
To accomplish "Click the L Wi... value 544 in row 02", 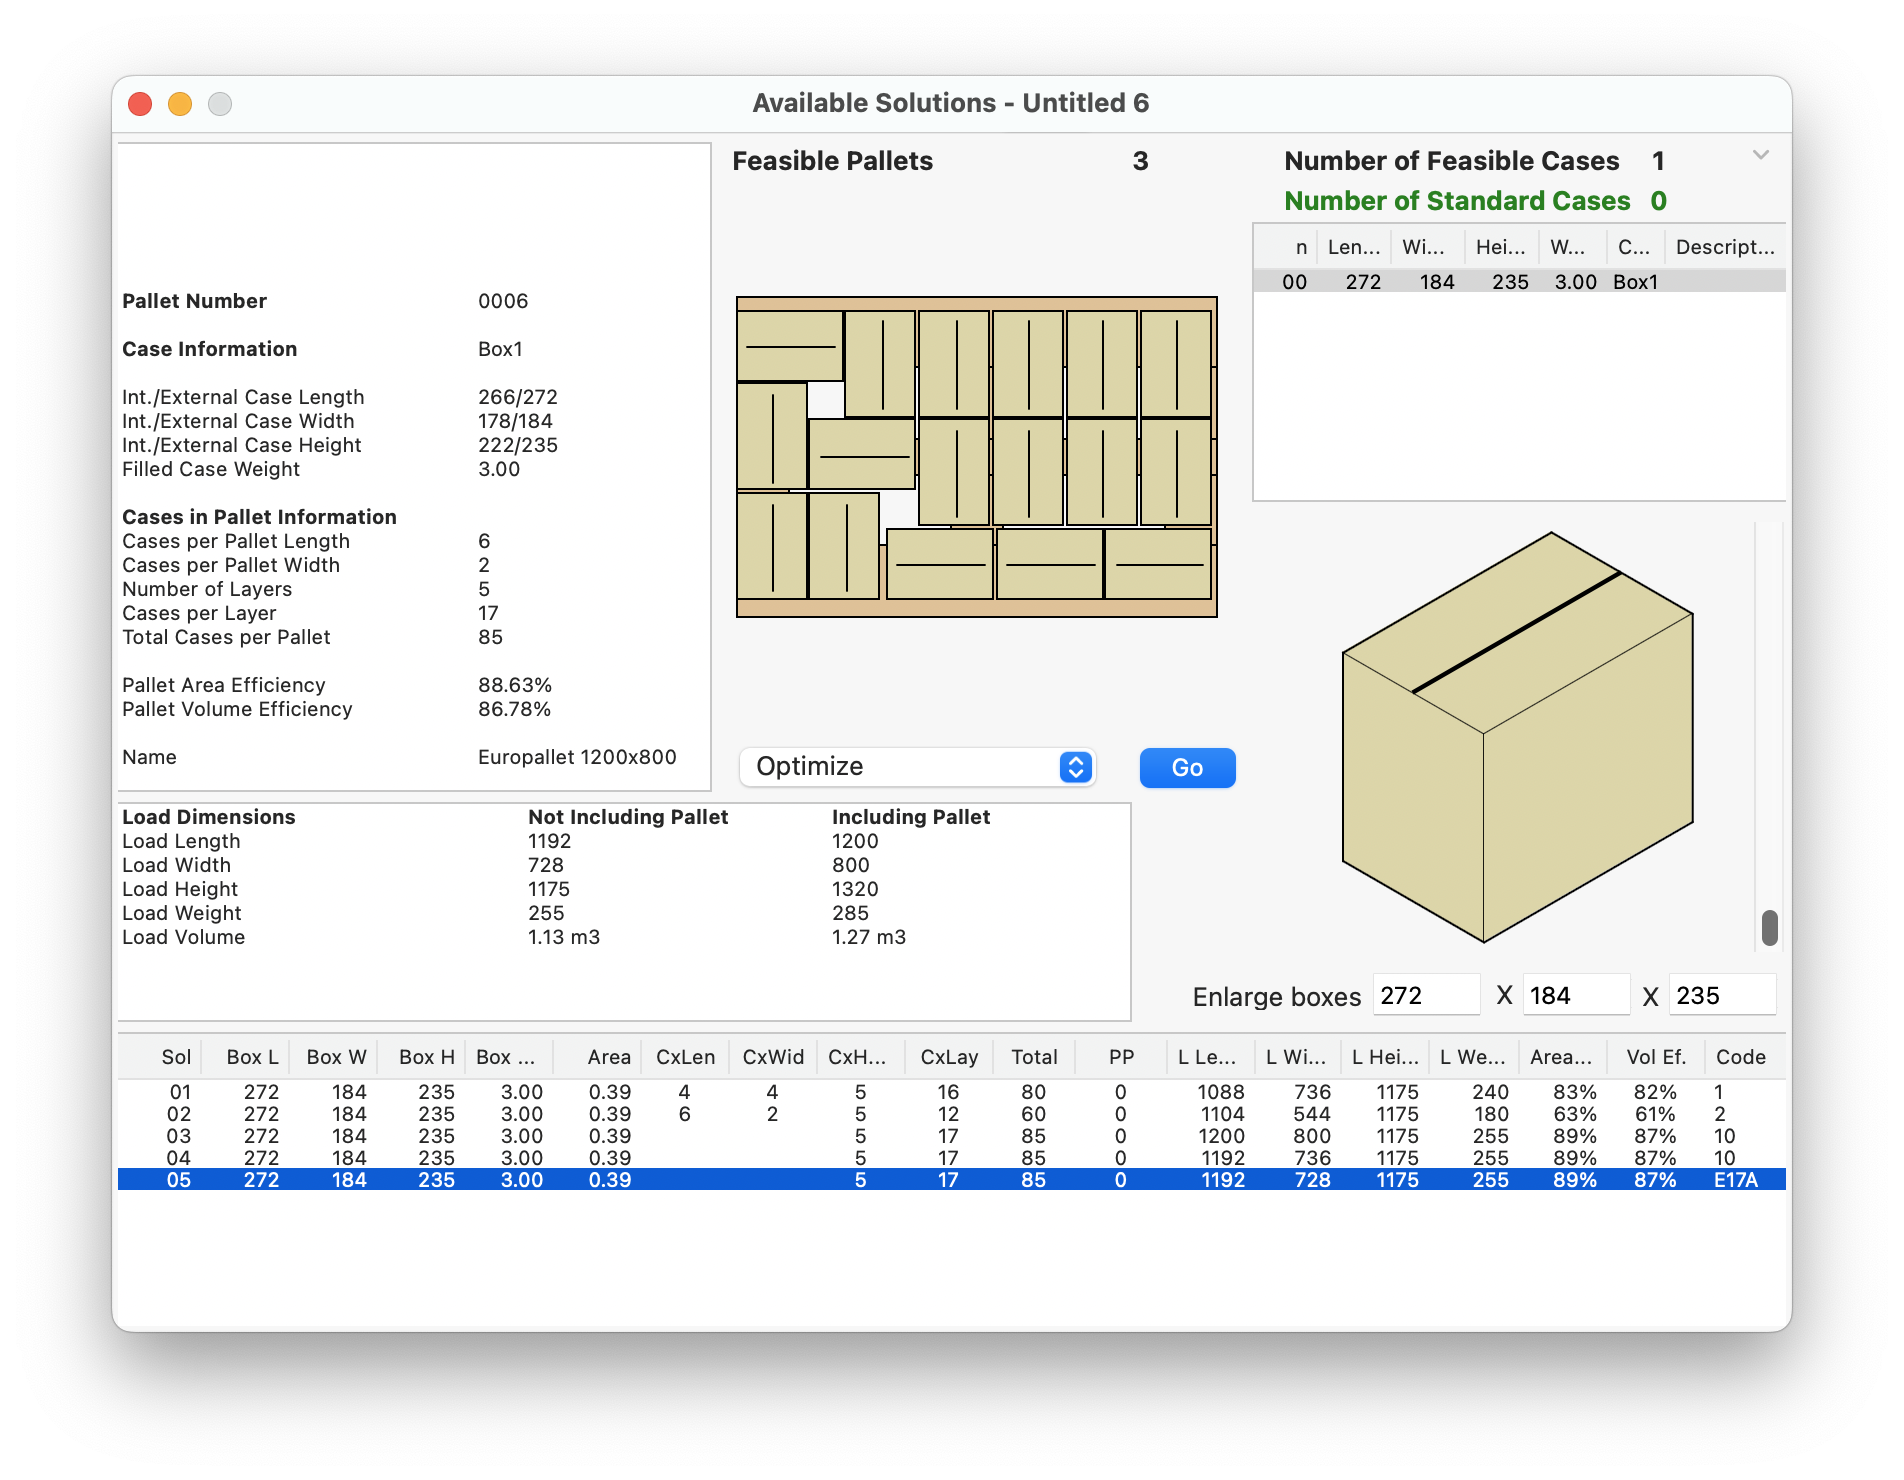I will pos(1312,1114).
